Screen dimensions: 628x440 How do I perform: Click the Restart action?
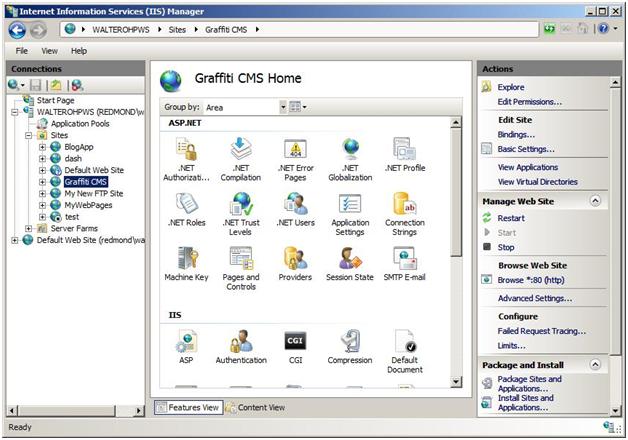pyautogui.click(x=511, y=218)
